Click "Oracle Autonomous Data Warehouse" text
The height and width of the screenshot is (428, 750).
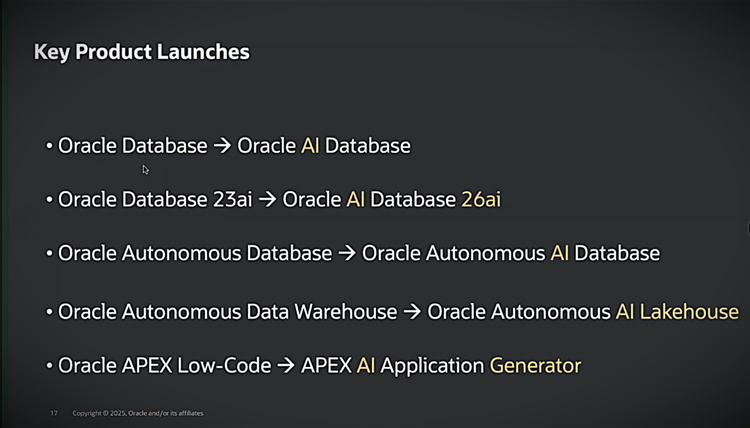(227, 311)
